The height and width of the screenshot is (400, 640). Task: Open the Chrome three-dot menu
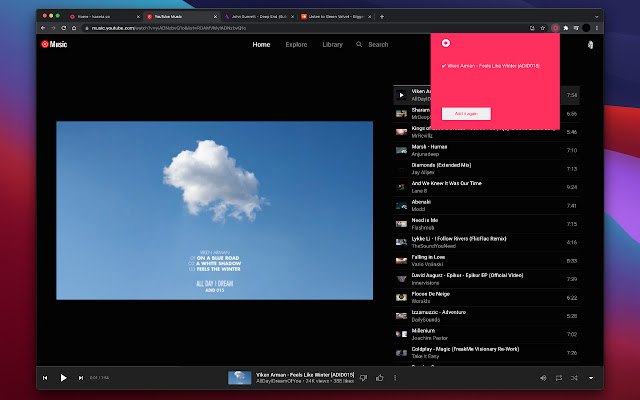coord(597,28)
